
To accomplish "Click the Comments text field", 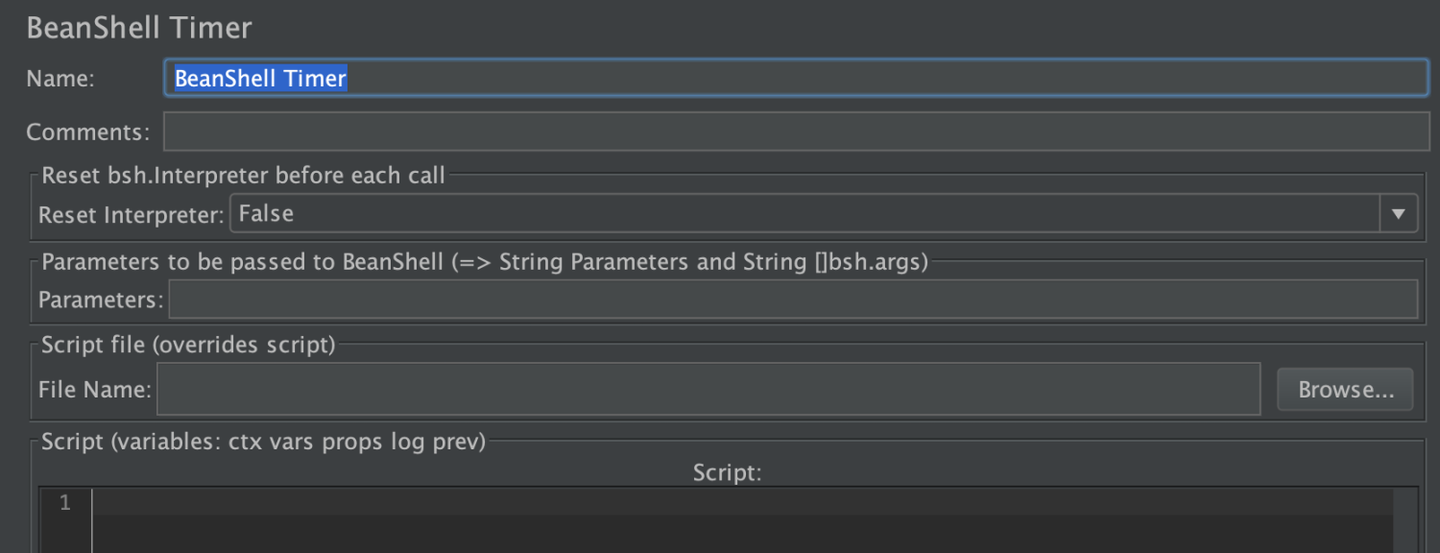I will (795, 131).
